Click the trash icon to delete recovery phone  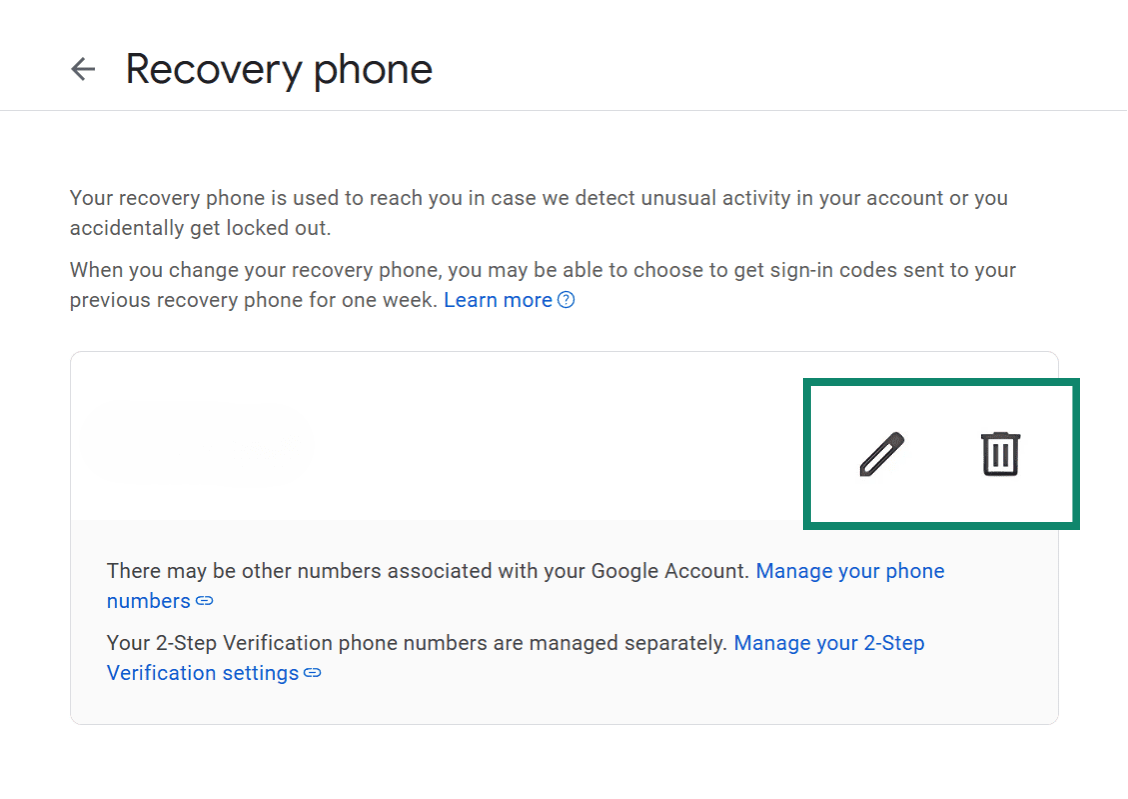[x=999, y=453]
